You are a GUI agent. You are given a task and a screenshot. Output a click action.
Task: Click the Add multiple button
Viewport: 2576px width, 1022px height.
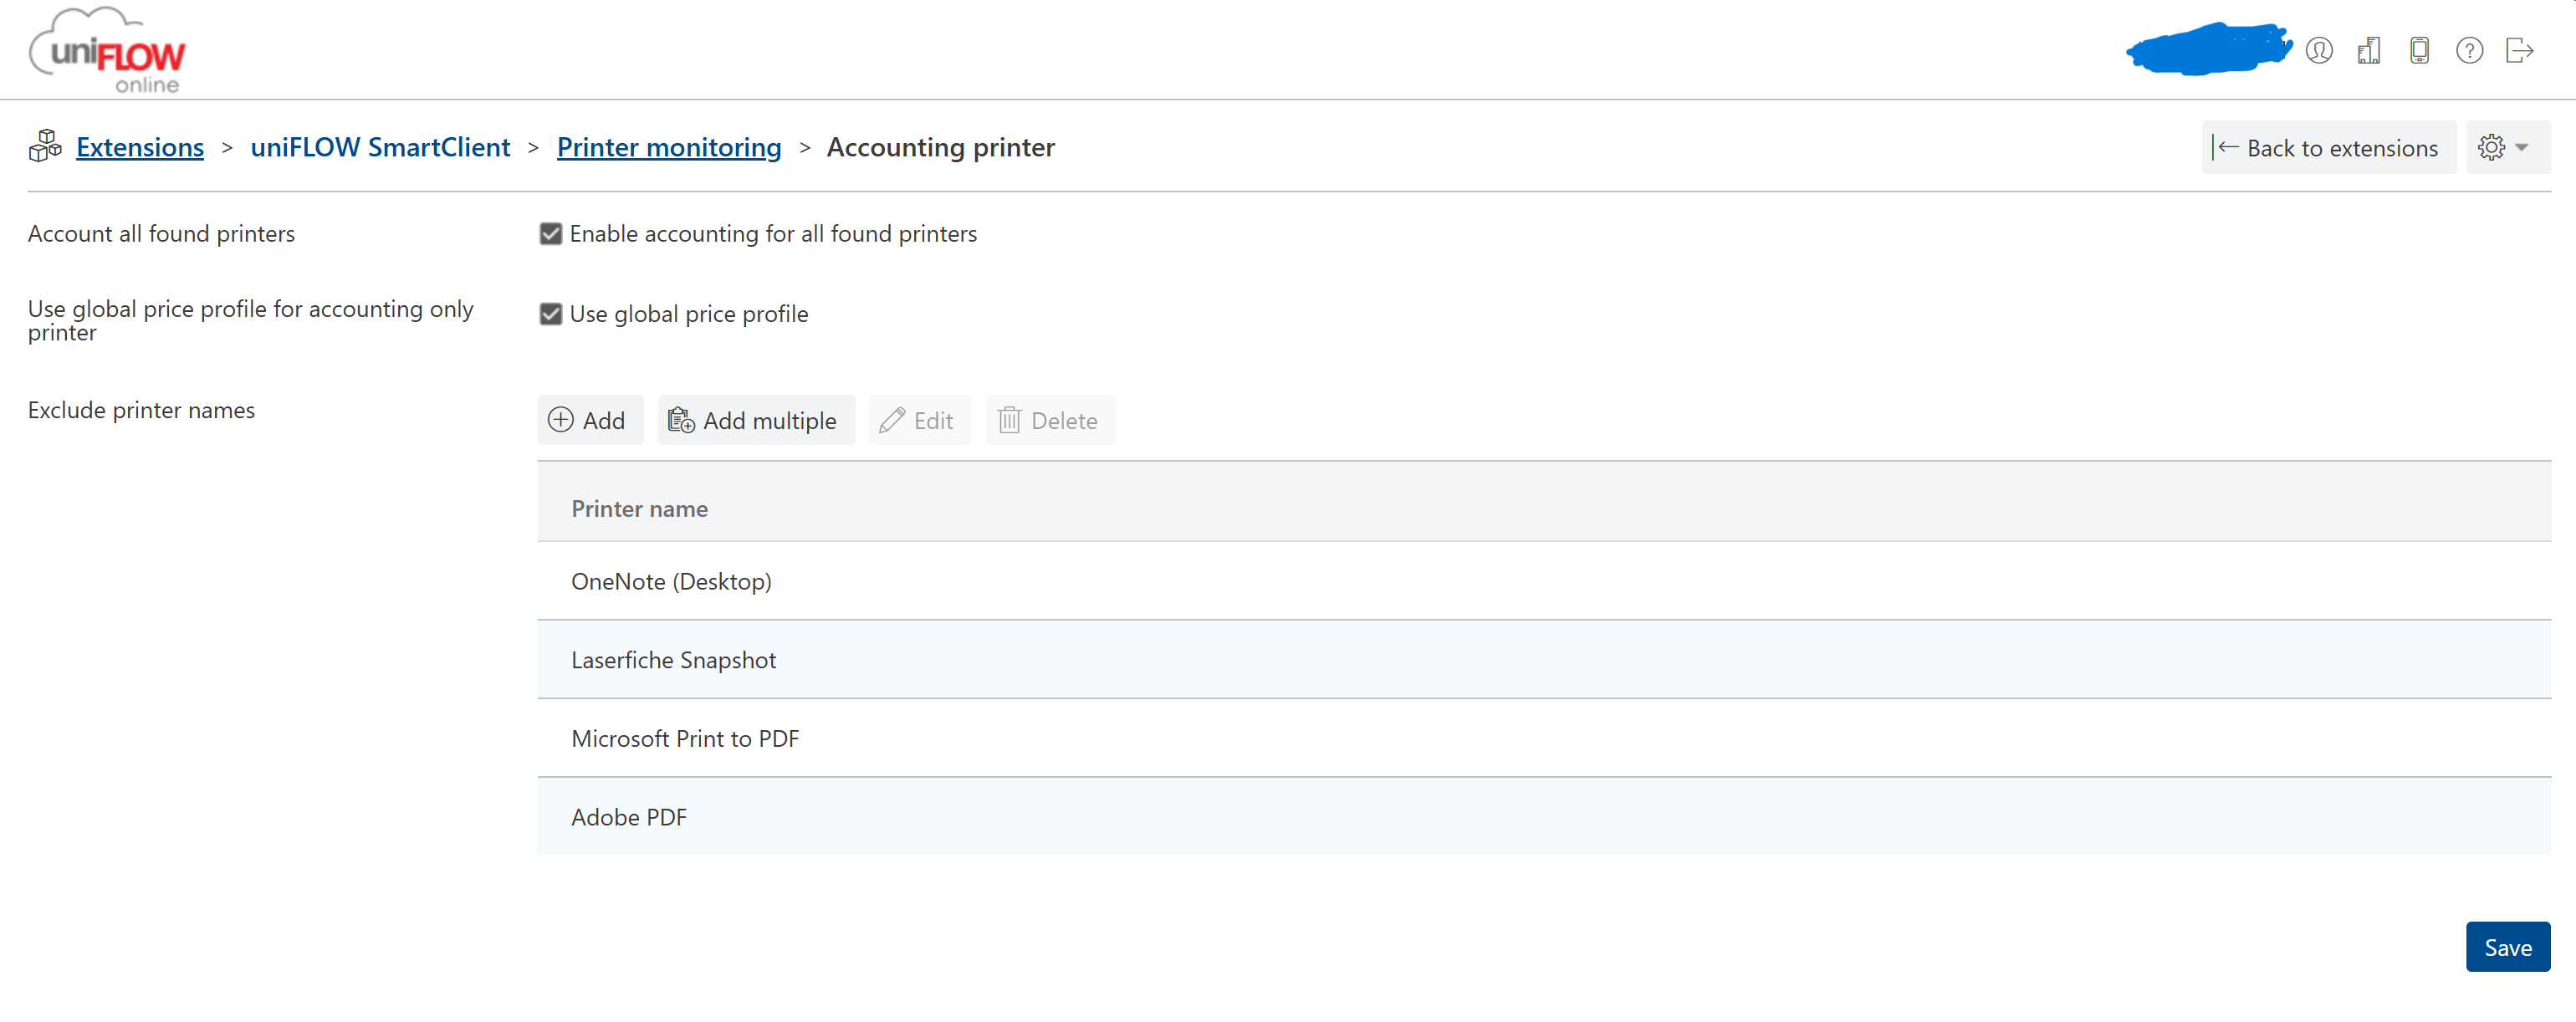[756, 420]
